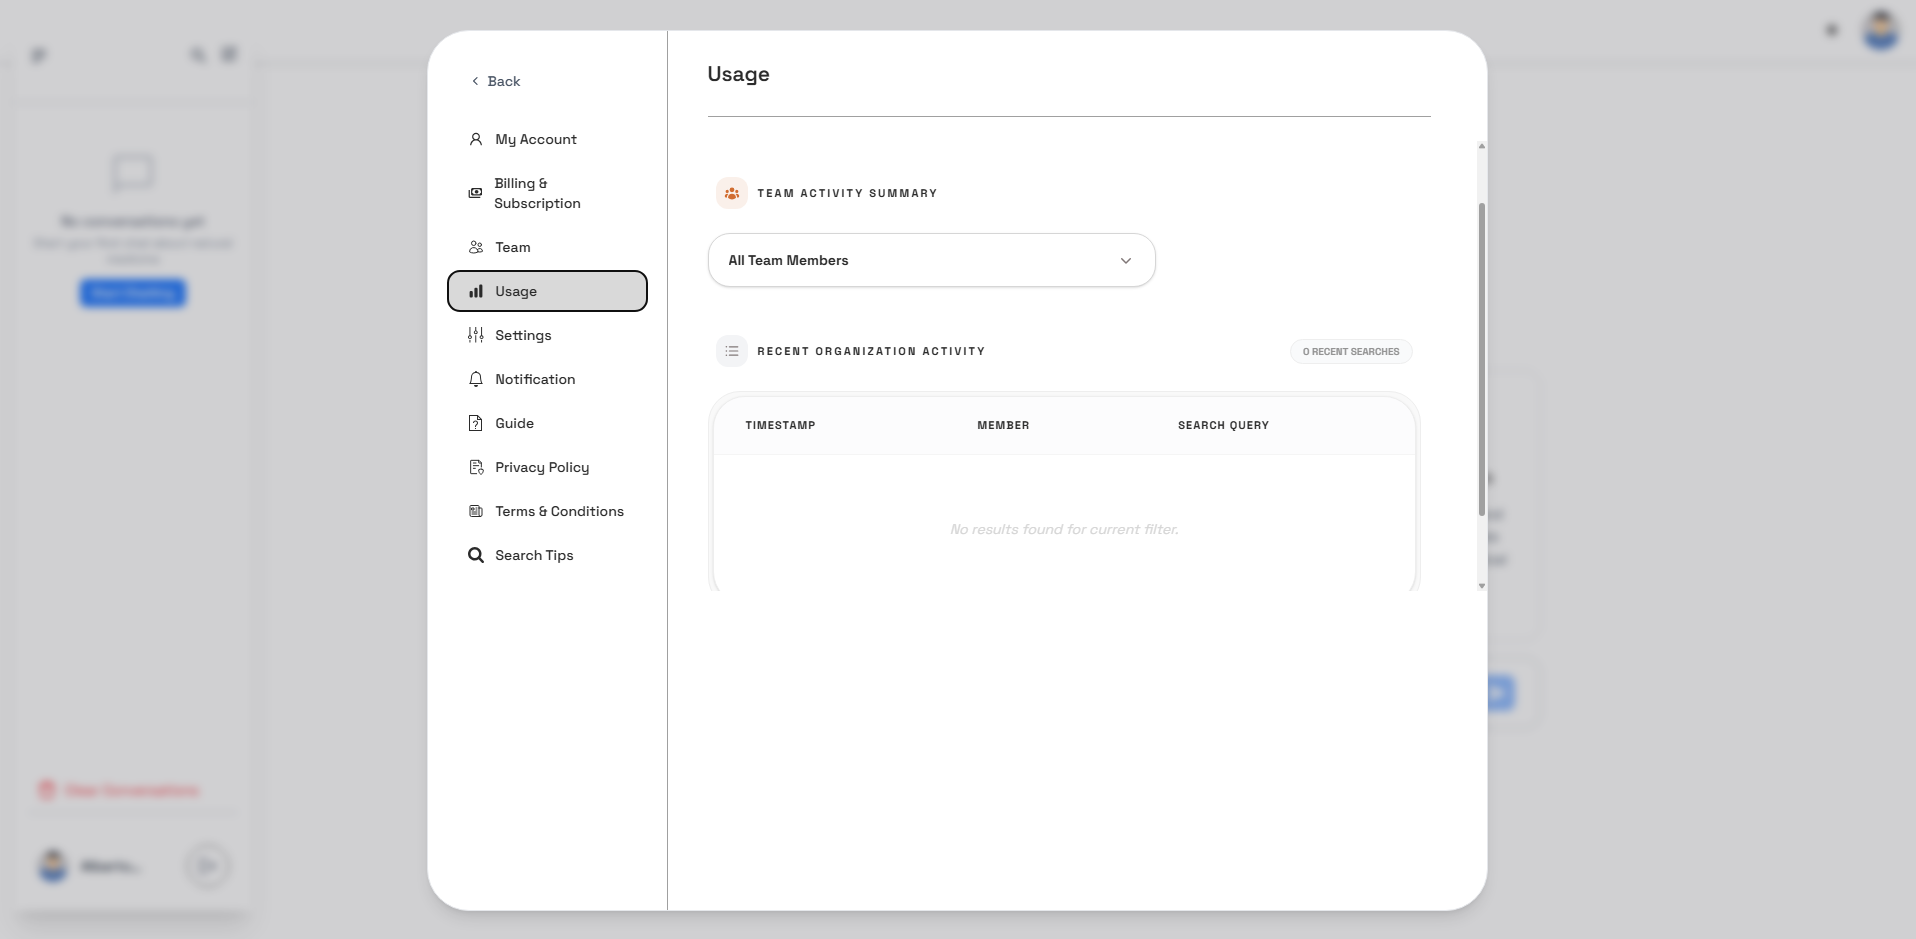Open the Terms & Conditions section

tap(558, 511)
